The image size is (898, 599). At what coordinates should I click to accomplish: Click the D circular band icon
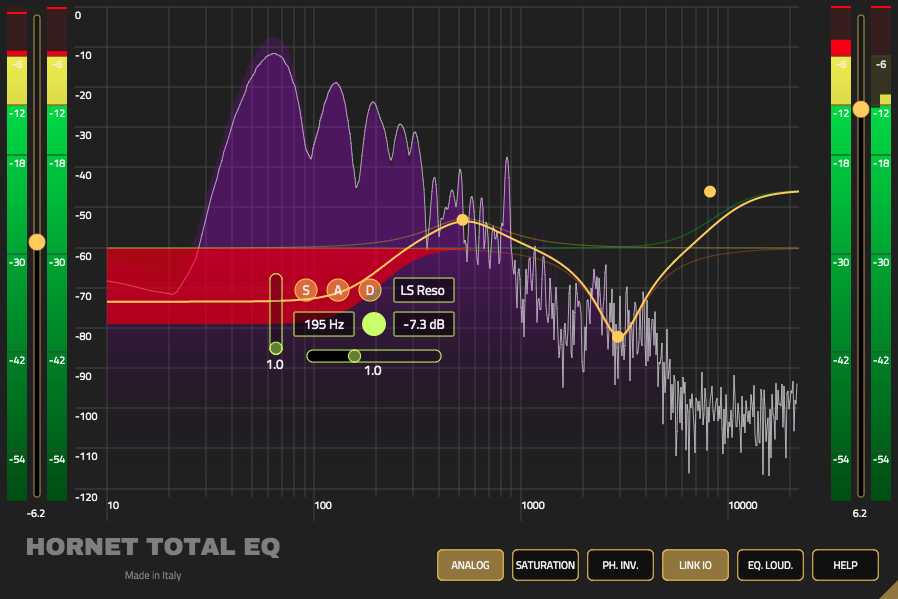pyautogui.click(x=370, y=290)
